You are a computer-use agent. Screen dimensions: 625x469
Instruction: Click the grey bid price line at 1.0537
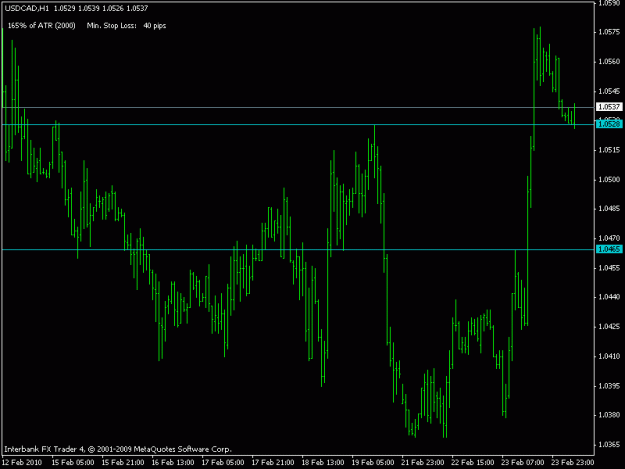click(298, 108)
